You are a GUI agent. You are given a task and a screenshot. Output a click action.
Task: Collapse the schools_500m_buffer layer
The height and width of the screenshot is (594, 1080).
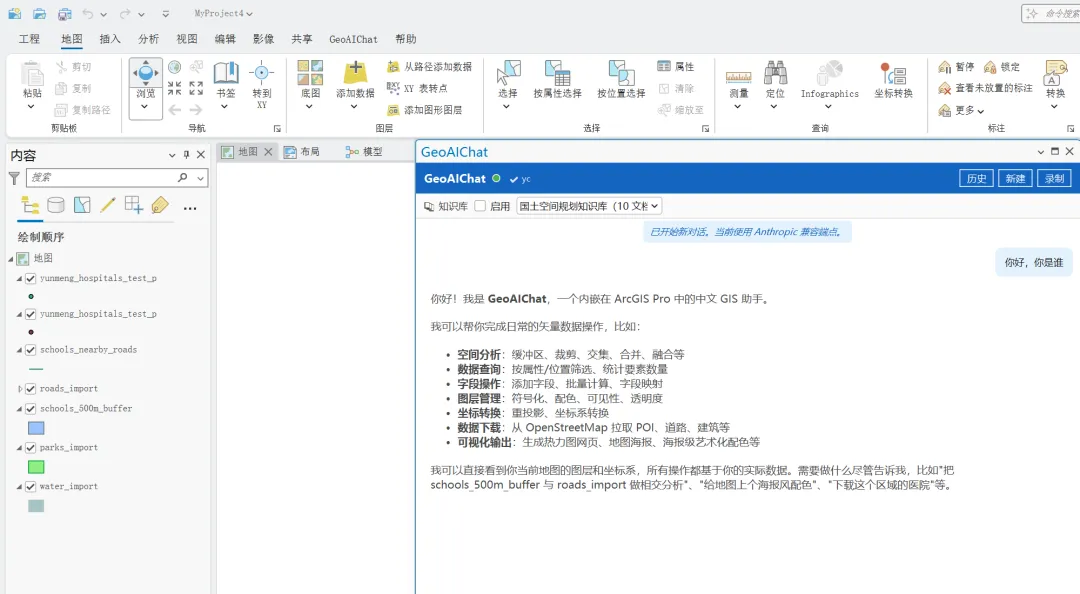pyautogui.click(x=19, y=409)
